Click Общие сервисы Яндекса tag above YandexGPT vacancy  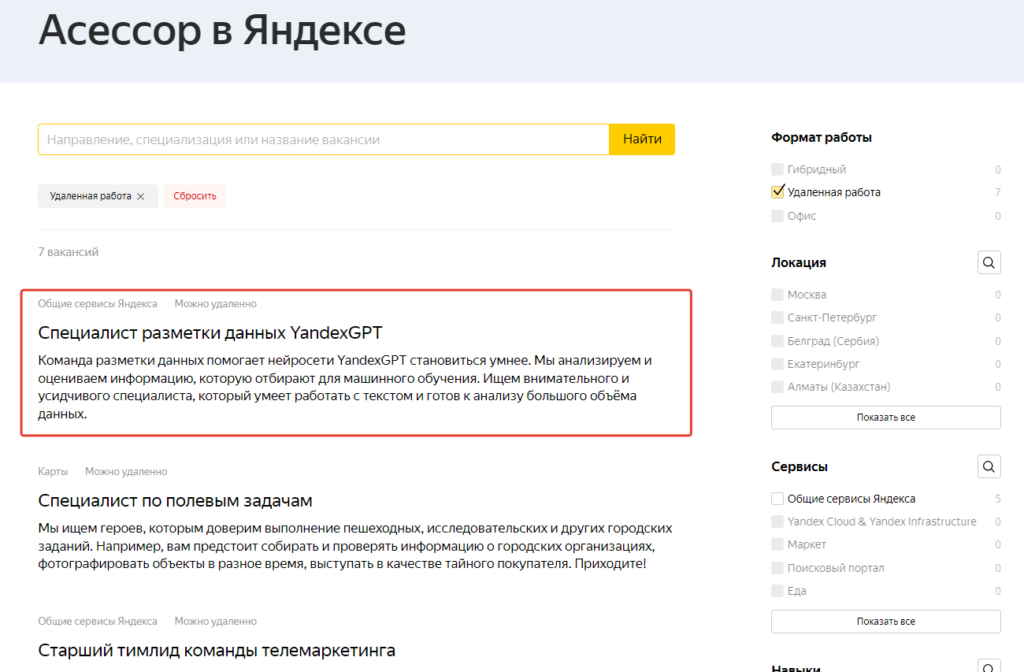coord(97,304)
